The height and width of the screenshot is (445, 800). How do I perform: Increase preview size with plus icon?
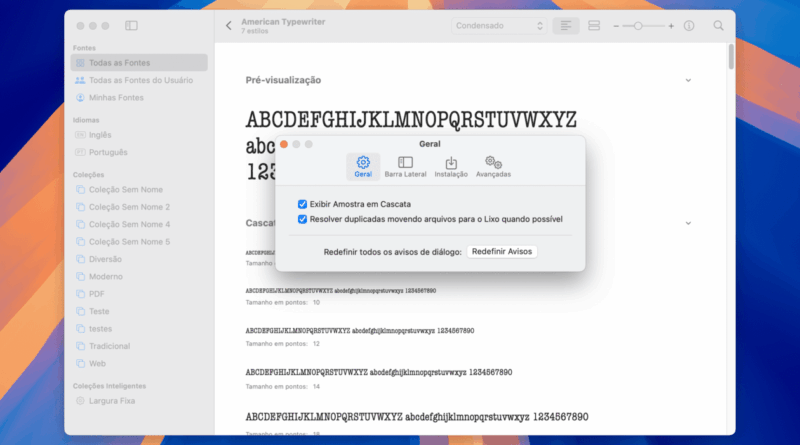point(671,26)
